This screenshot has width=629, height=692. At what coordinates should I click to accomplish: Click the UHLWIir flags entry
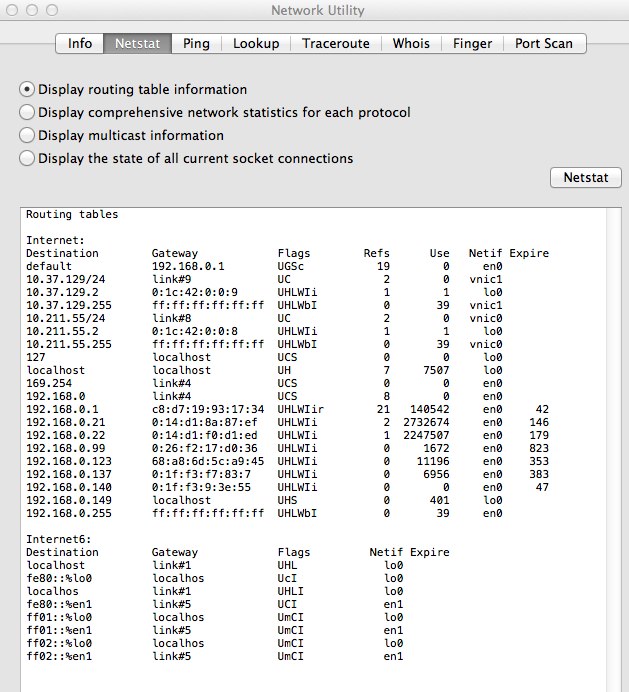click(x=300, y=410)
